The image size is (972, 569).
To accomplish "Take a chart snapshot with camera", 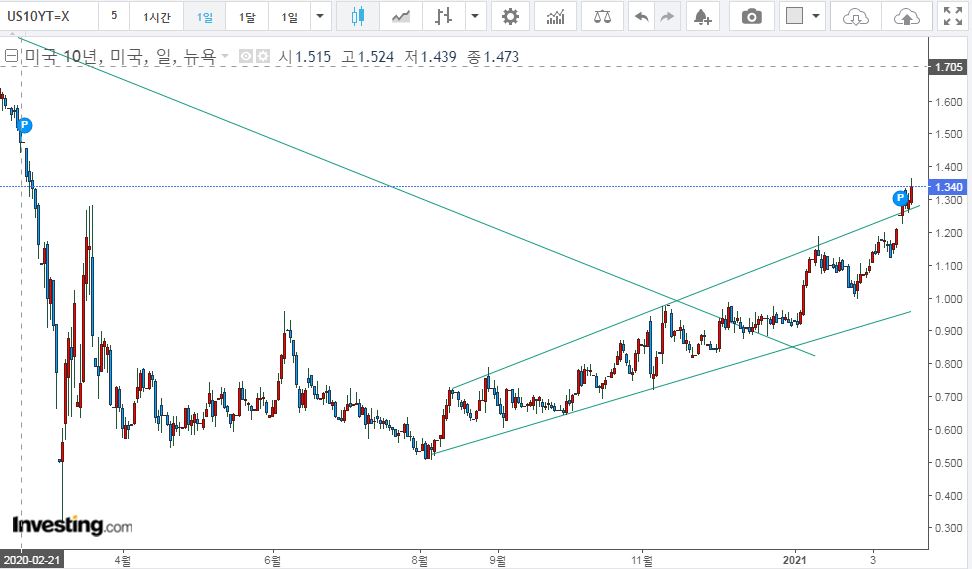I will [x=751, y=16].
